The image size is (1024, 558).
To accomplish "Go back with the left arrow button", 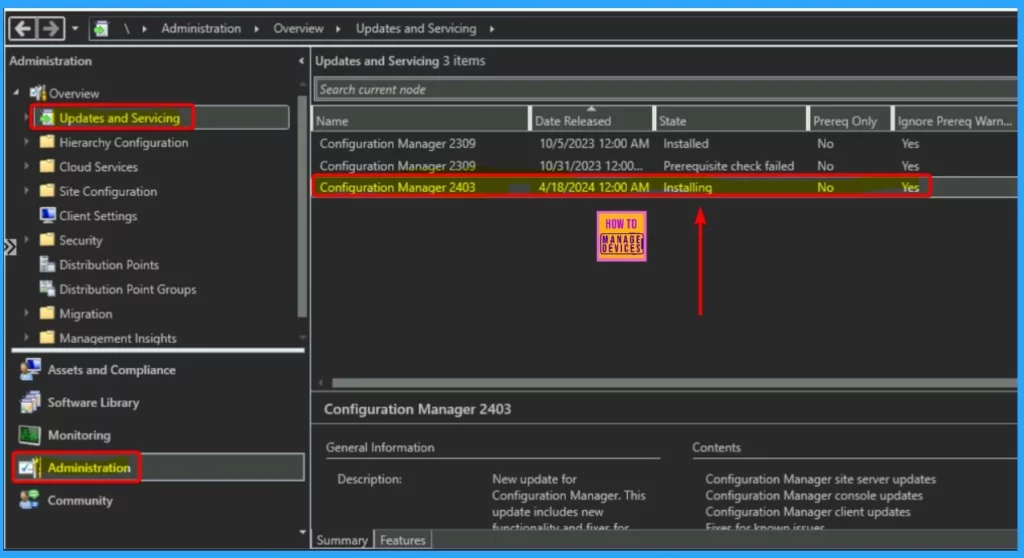I will coord(22,29).
